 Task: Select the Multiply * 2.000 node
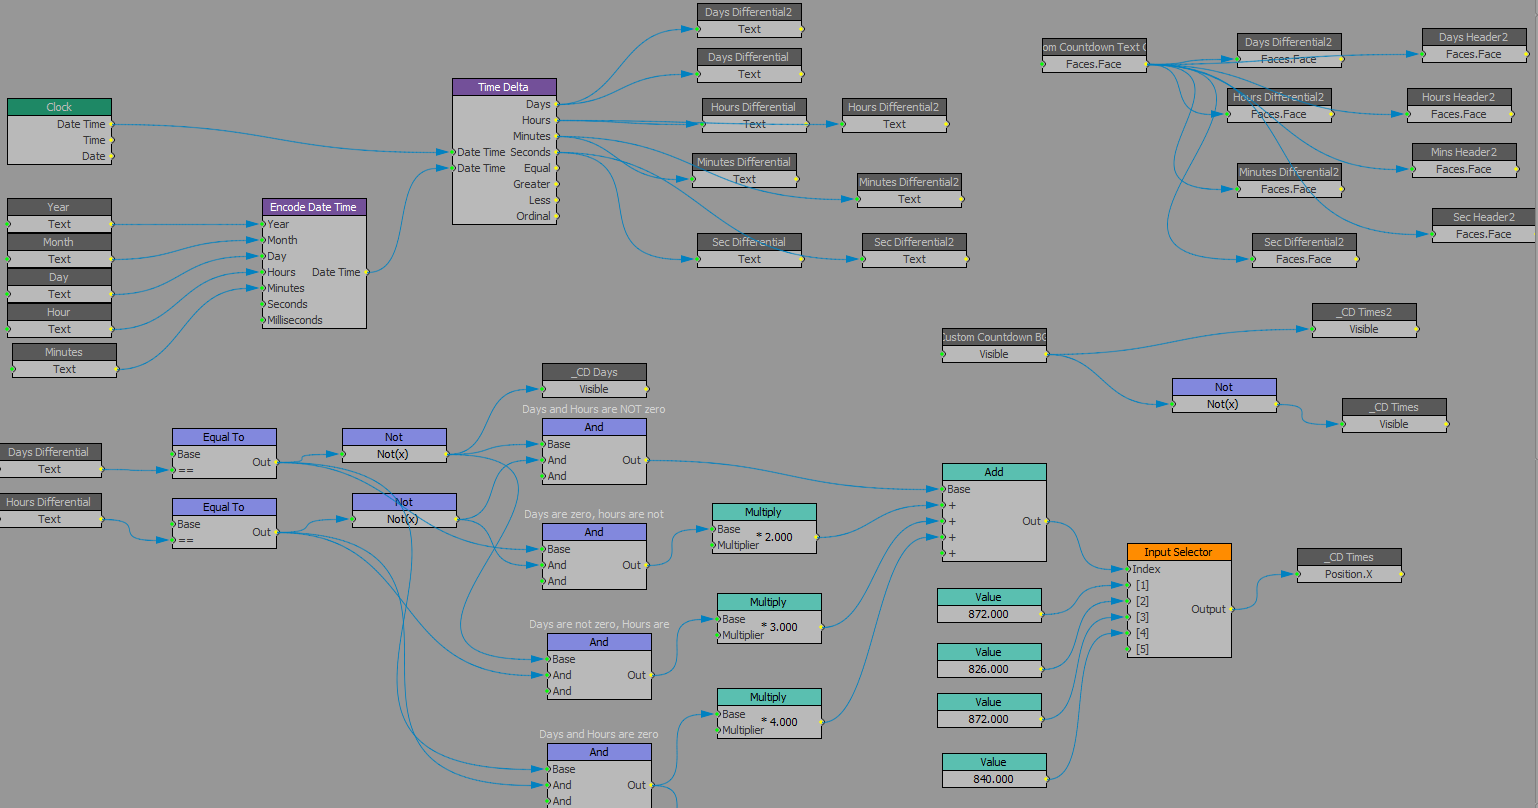pyautogui.click(x=764, y=528)
